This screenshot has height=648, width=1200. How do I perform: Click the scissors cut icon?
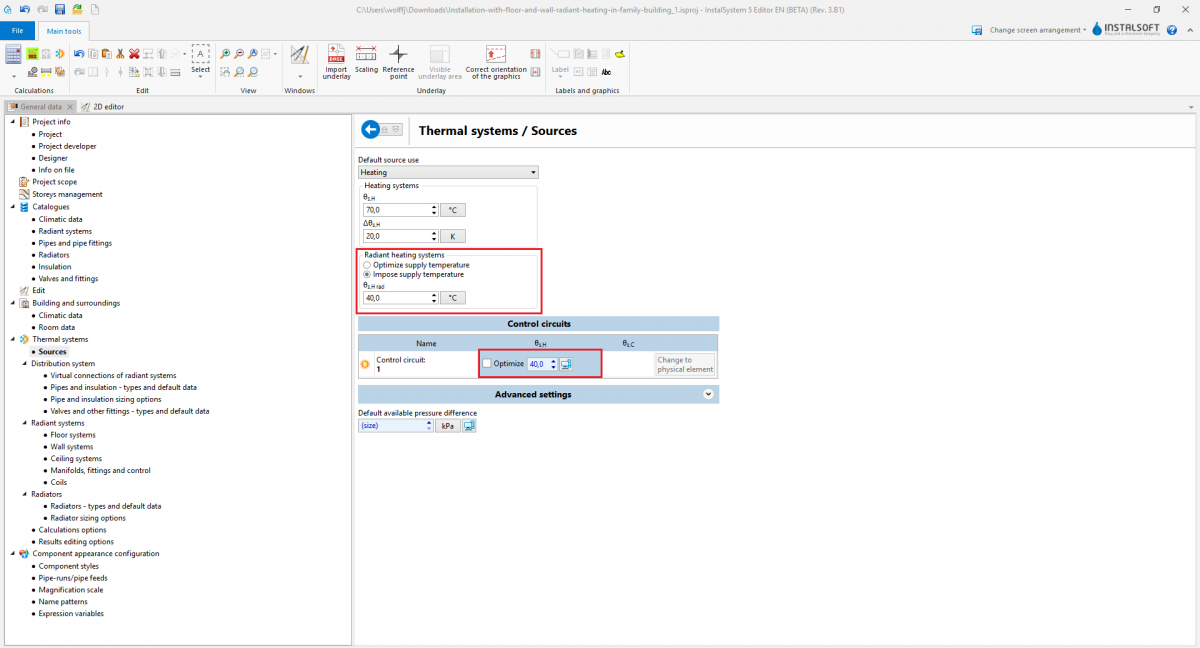pos(120,54)
